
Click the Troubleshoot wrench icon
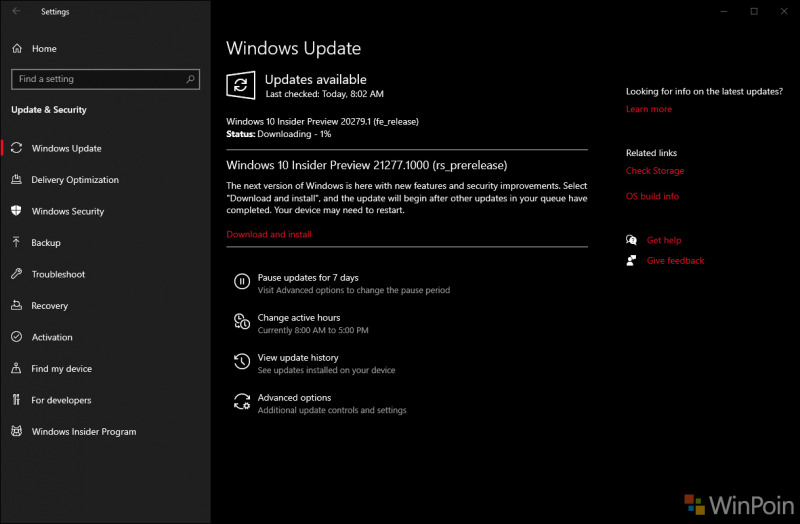(16, 274)
